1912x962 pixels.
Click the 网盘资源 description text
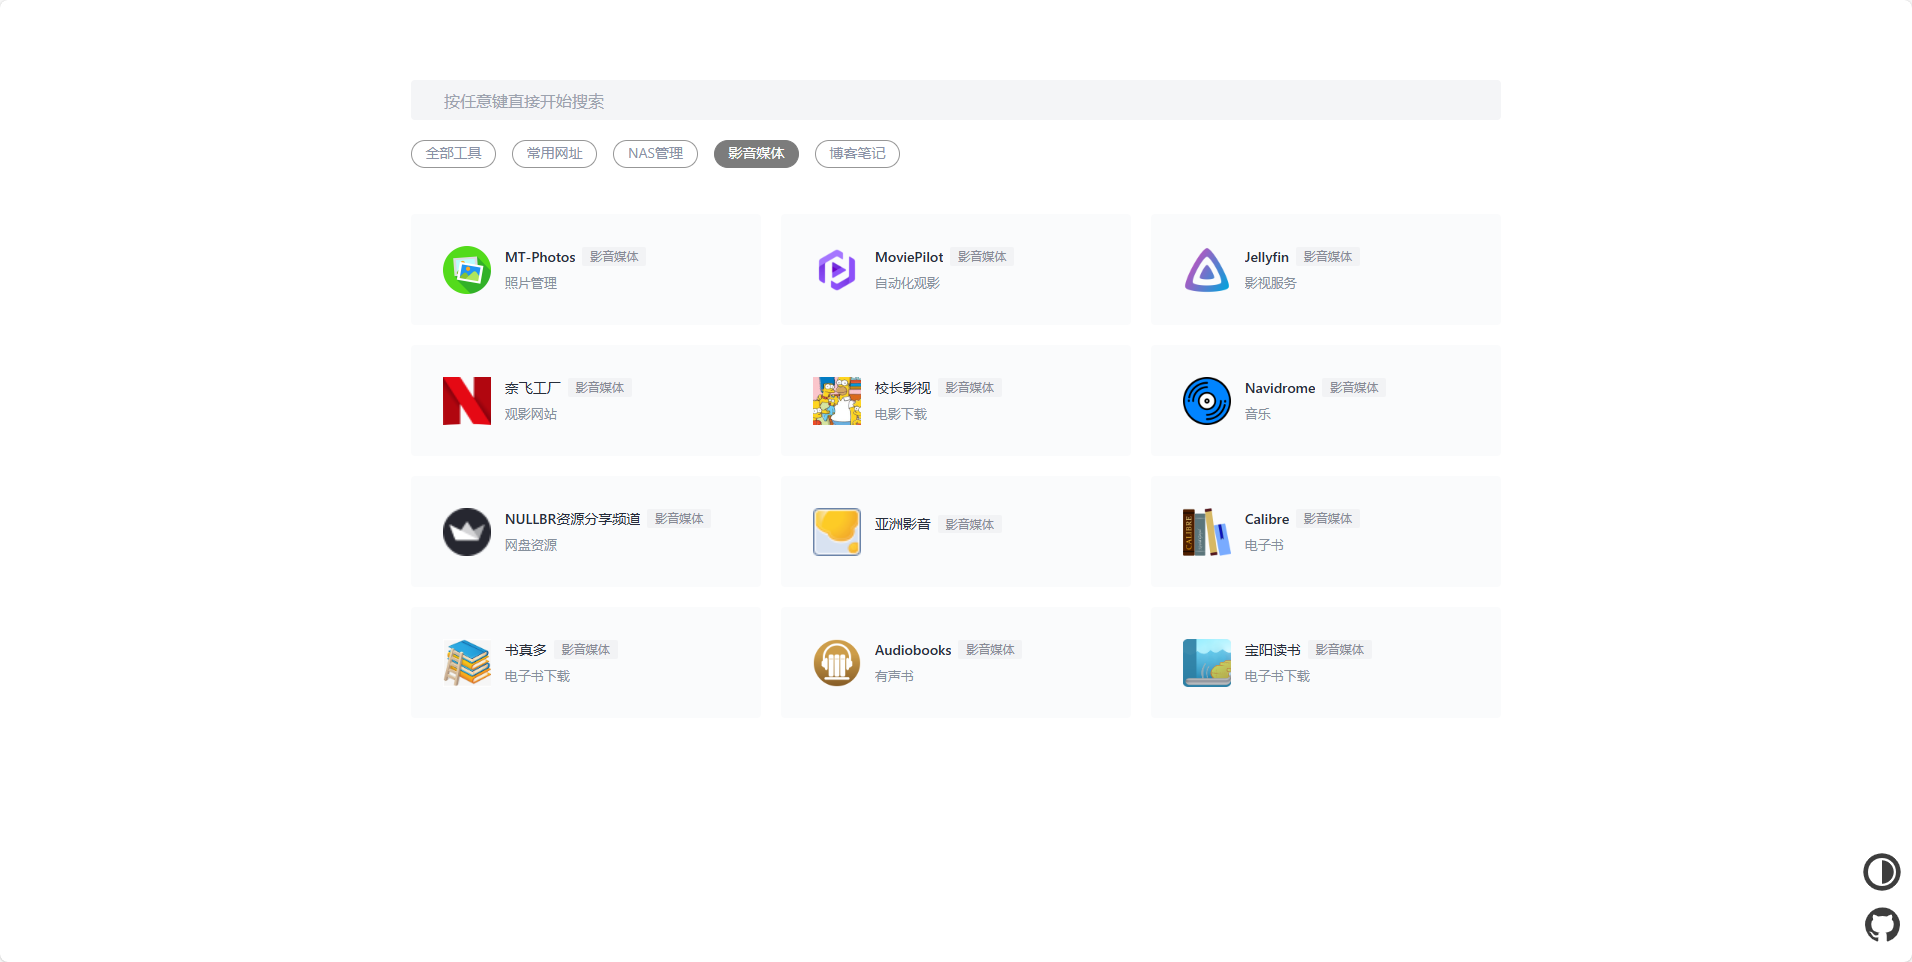pos(531,545)
